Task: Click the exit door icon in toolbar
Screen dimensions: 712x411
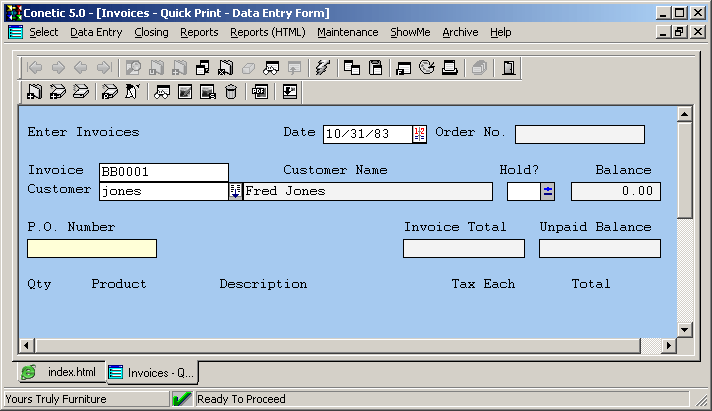Action: click(x=509, y=69)
